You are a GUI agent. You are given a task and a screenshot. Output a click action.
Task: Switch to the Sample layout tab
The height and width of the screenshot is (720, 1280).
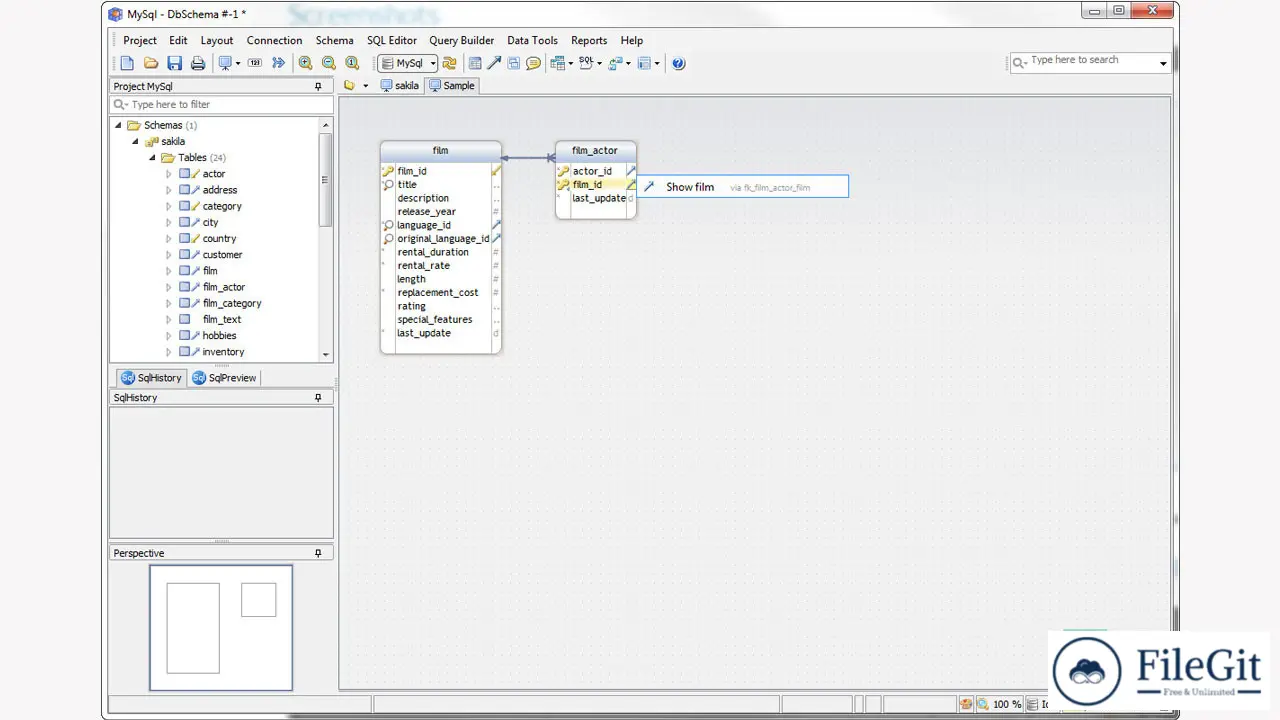452,86
